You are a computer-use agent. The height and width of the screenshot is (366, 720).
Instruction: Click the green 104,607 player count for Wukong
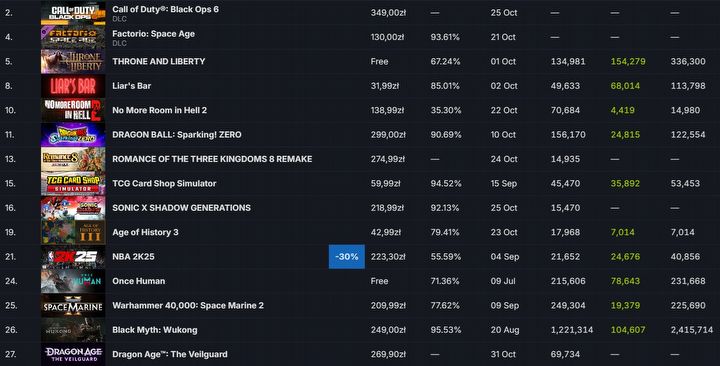628,330
